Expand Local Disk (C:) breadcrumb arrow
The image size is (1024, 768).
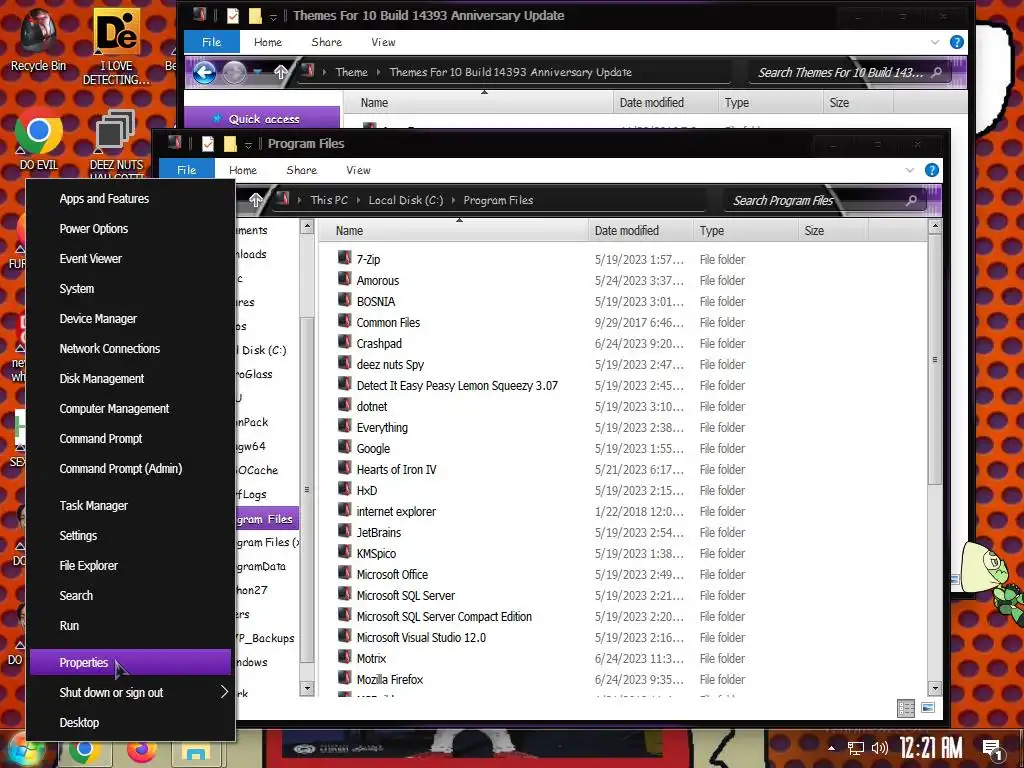[x=453, y=200]
